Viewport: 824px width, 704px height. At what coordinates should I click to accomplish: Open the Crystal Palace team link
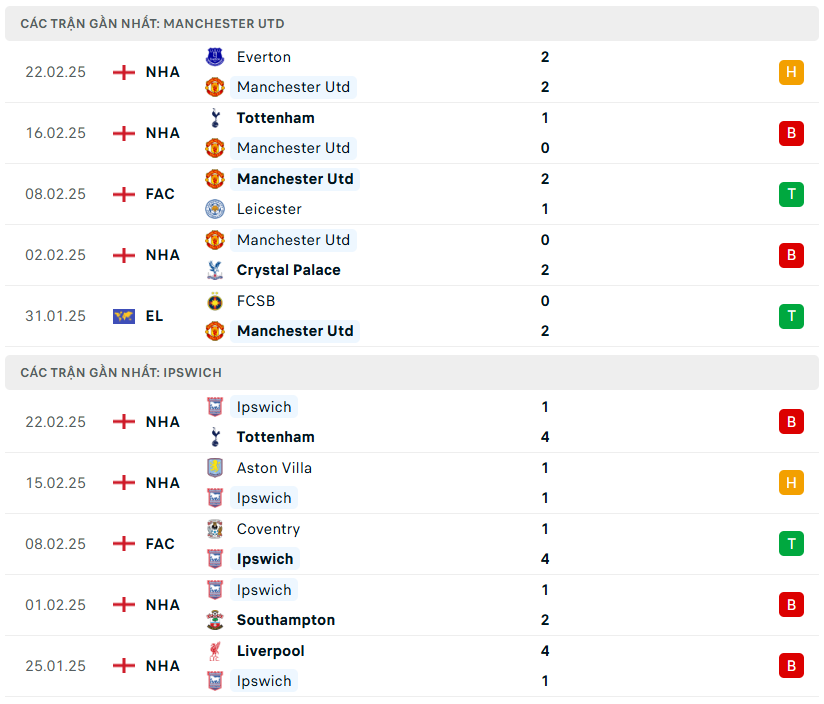click(x=288, y=270)
